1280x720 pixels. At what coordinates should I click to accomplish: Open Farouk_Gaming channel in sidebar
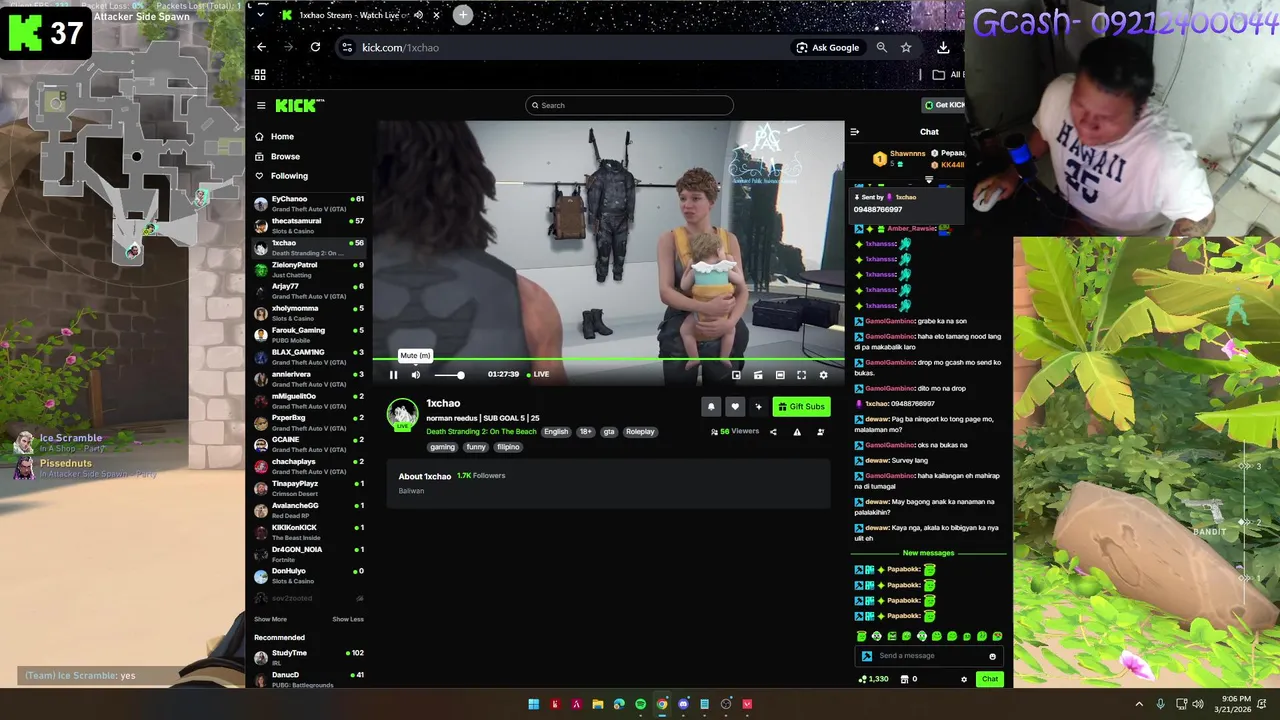310,334
